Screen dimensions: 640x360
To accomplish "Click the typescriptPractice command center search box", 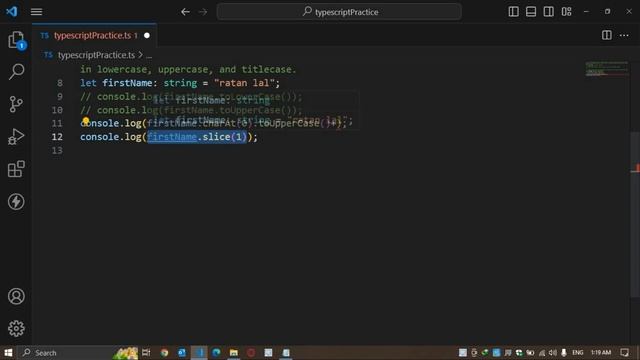I will [x=339, y=12].
